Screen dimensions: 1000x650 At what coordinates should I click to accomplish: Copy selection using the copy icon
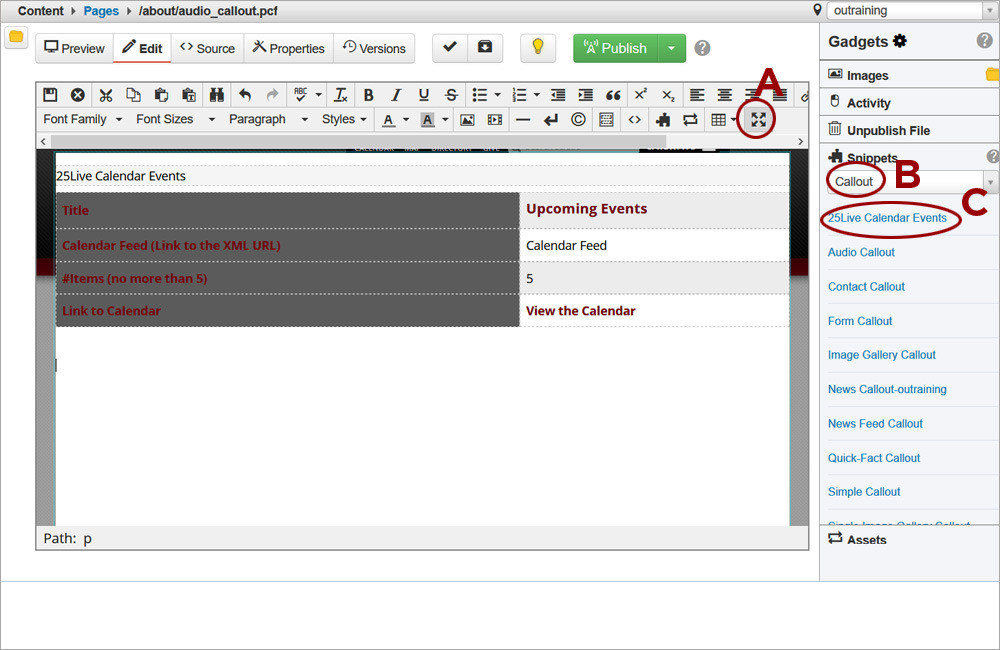133,95
